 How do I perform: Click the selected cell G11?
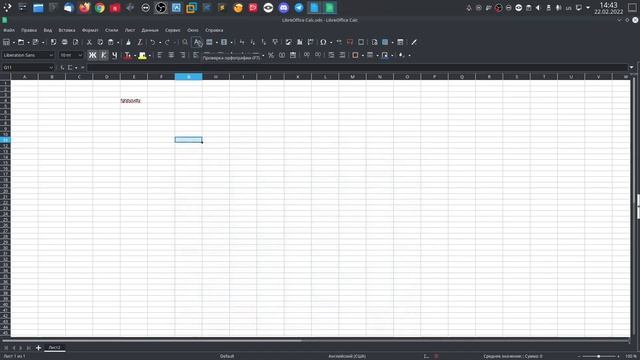pyautogui.click(x=189, y=140)
